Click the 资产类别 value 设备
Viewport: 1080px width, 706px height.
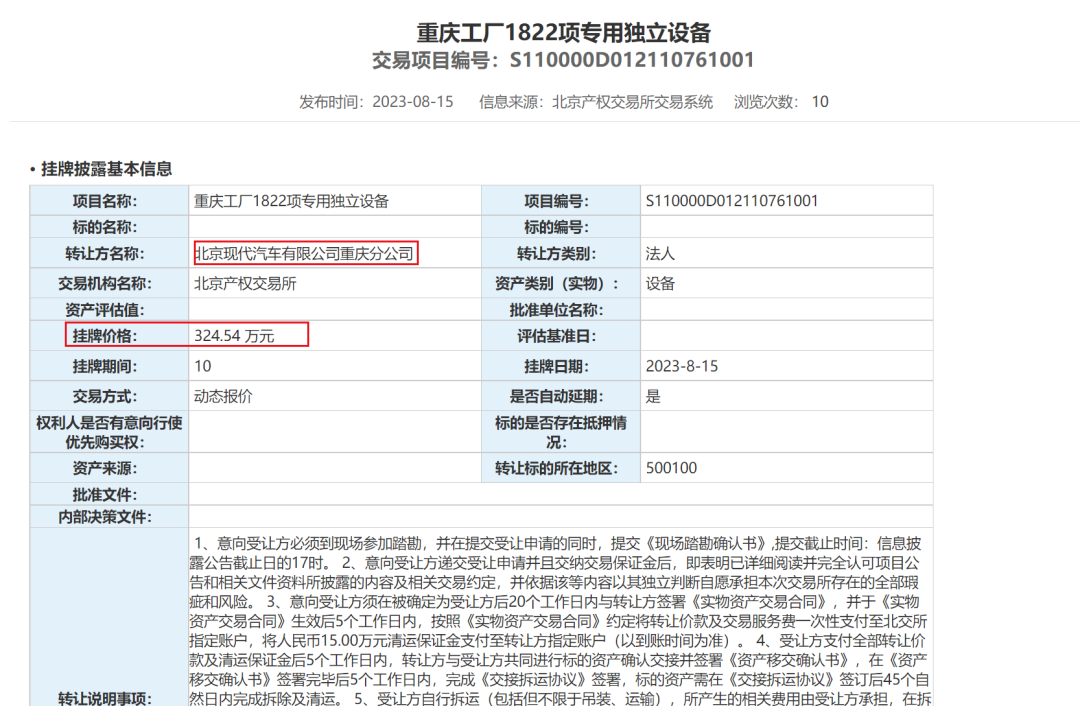tap(660, 284)
